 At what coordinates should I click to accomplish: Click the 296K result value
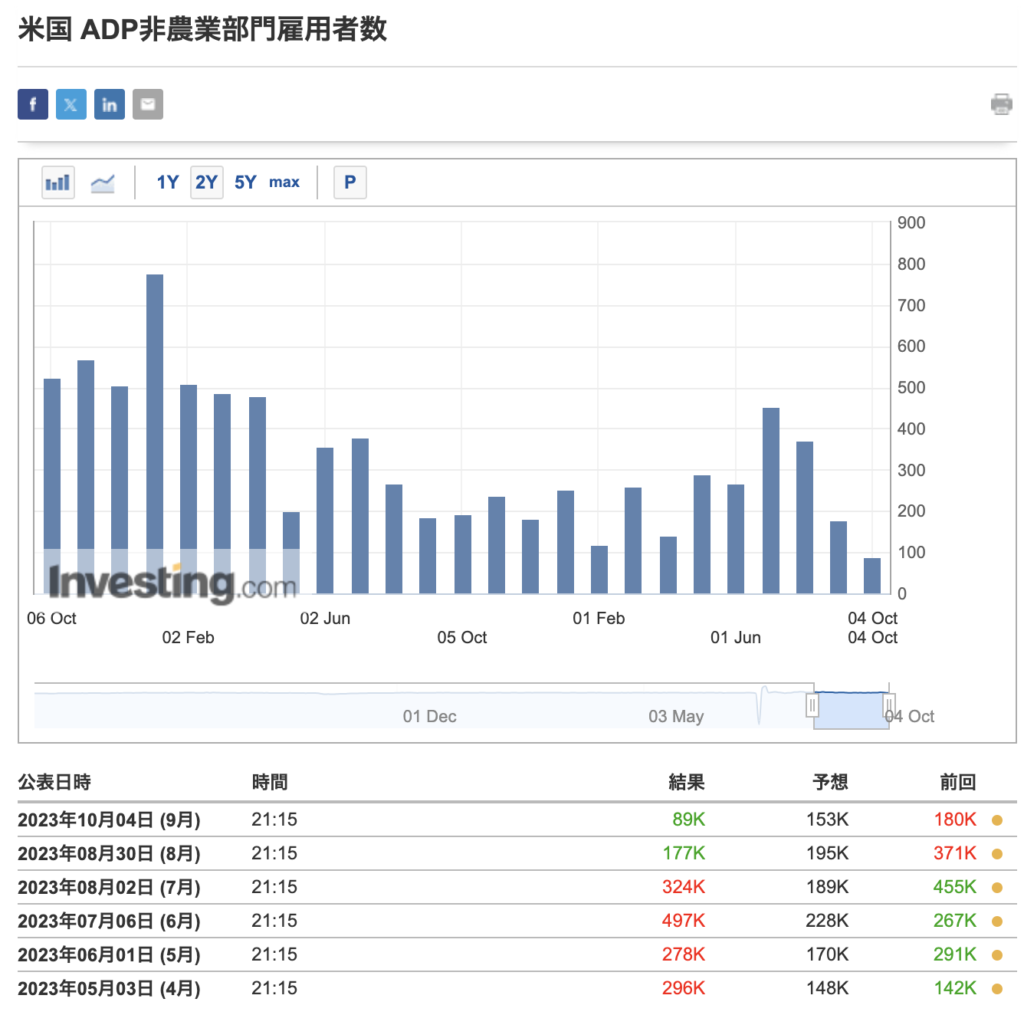click(684, 988)
